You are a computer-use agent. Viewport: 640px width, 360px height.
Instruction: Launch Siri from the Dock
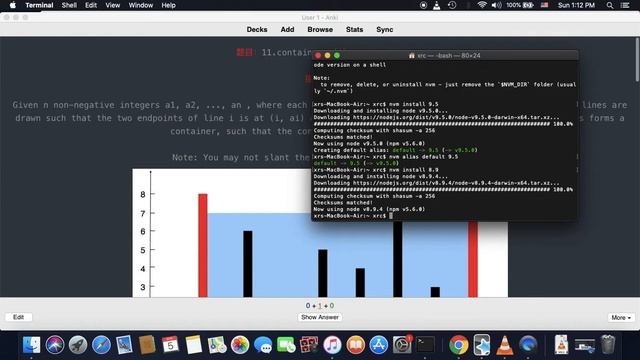tap(55, 345)
